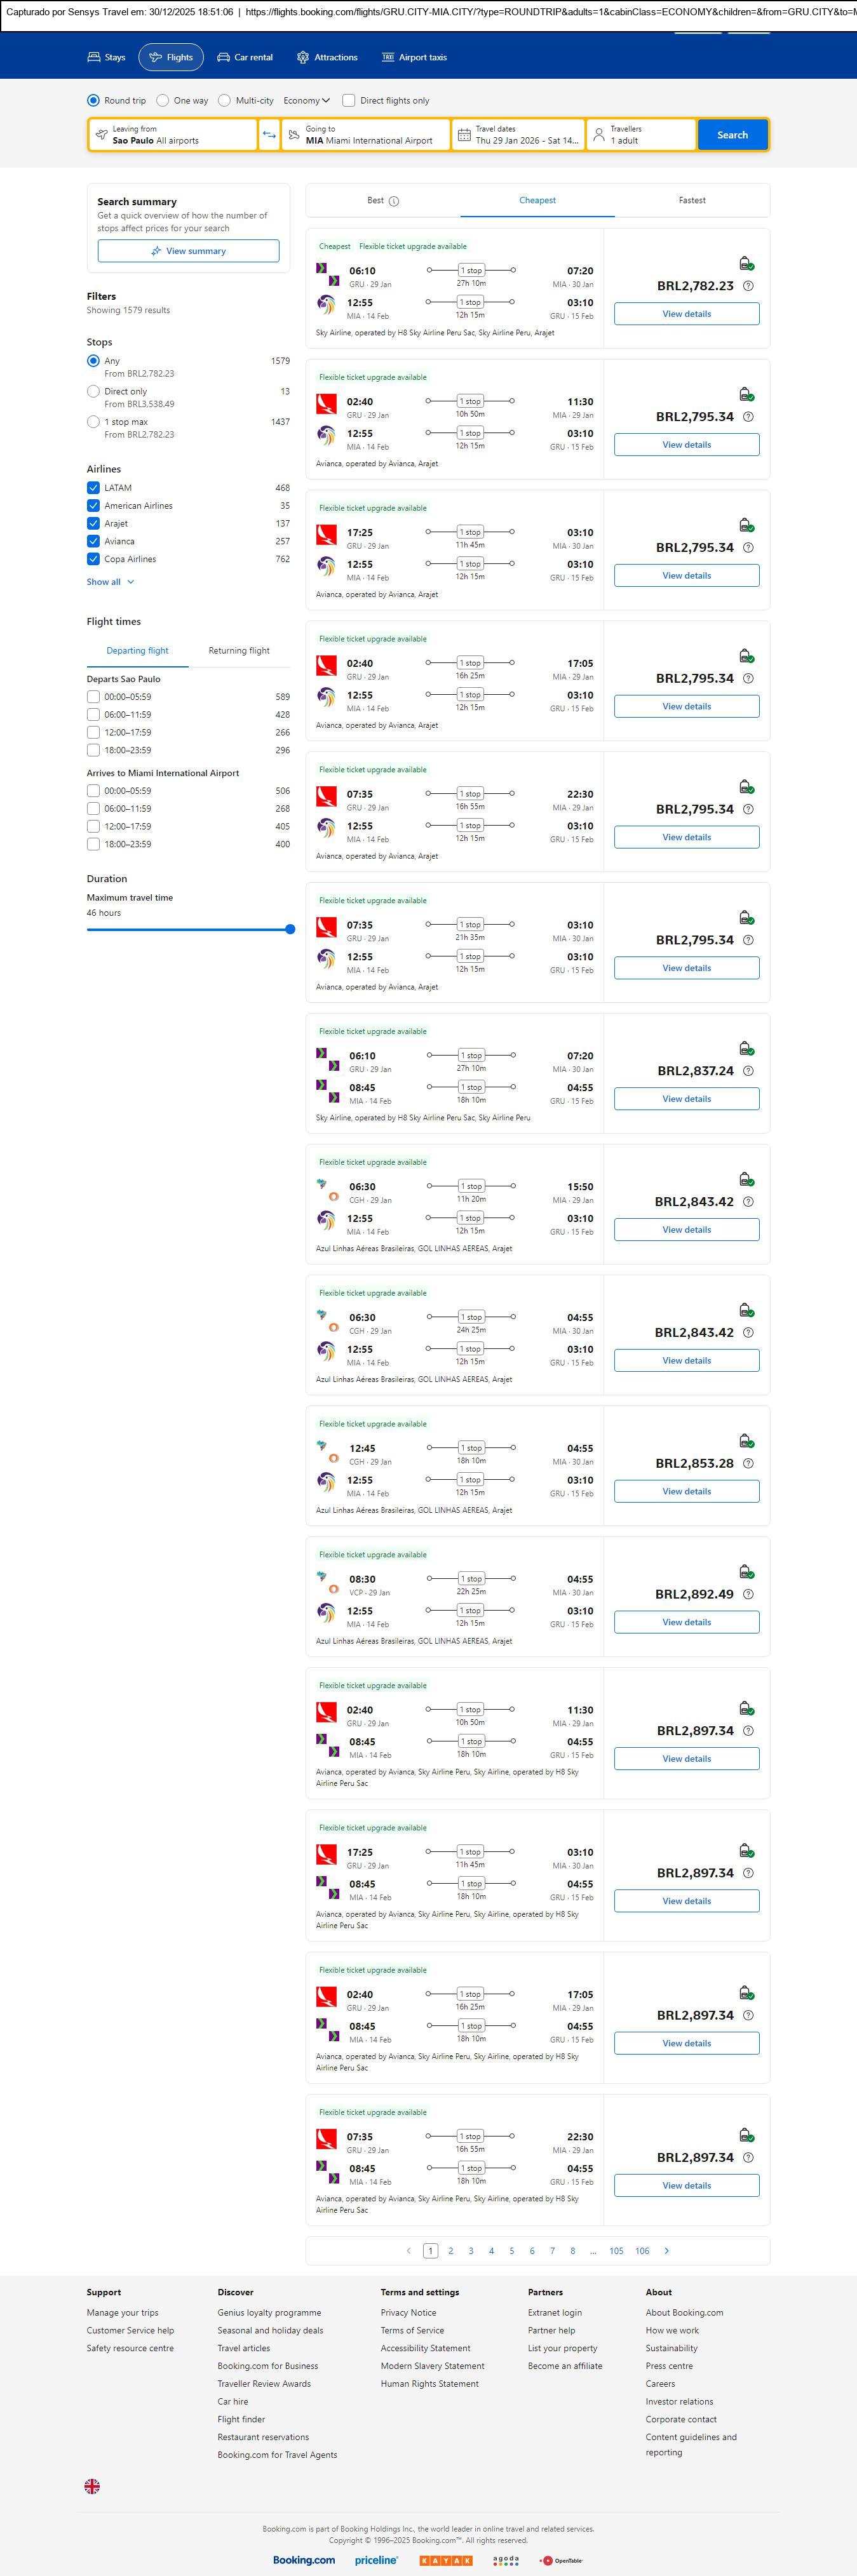857x2576 pixels.
Task: Expand the airlines list with Show all
Action: point(110,582)
